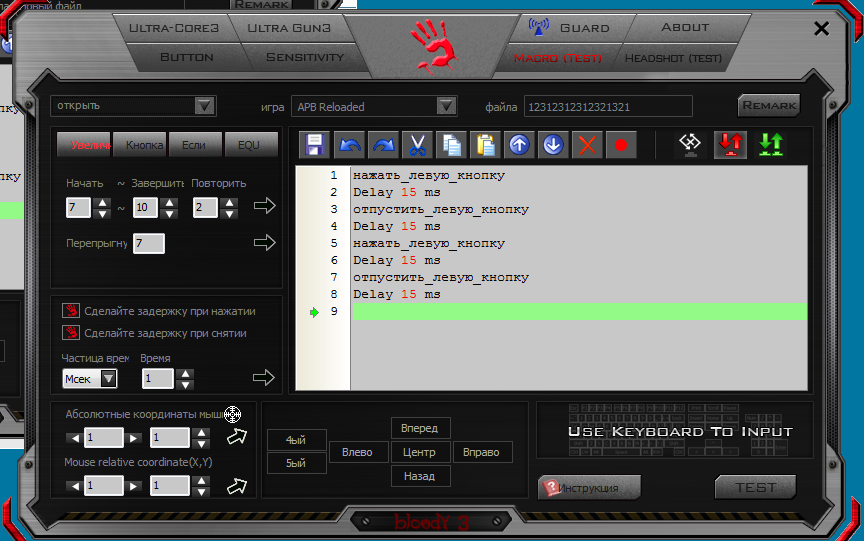Open the Button tab
This screenshot has width=864, height=541.
pyautogui.click(x=186, y=57)
